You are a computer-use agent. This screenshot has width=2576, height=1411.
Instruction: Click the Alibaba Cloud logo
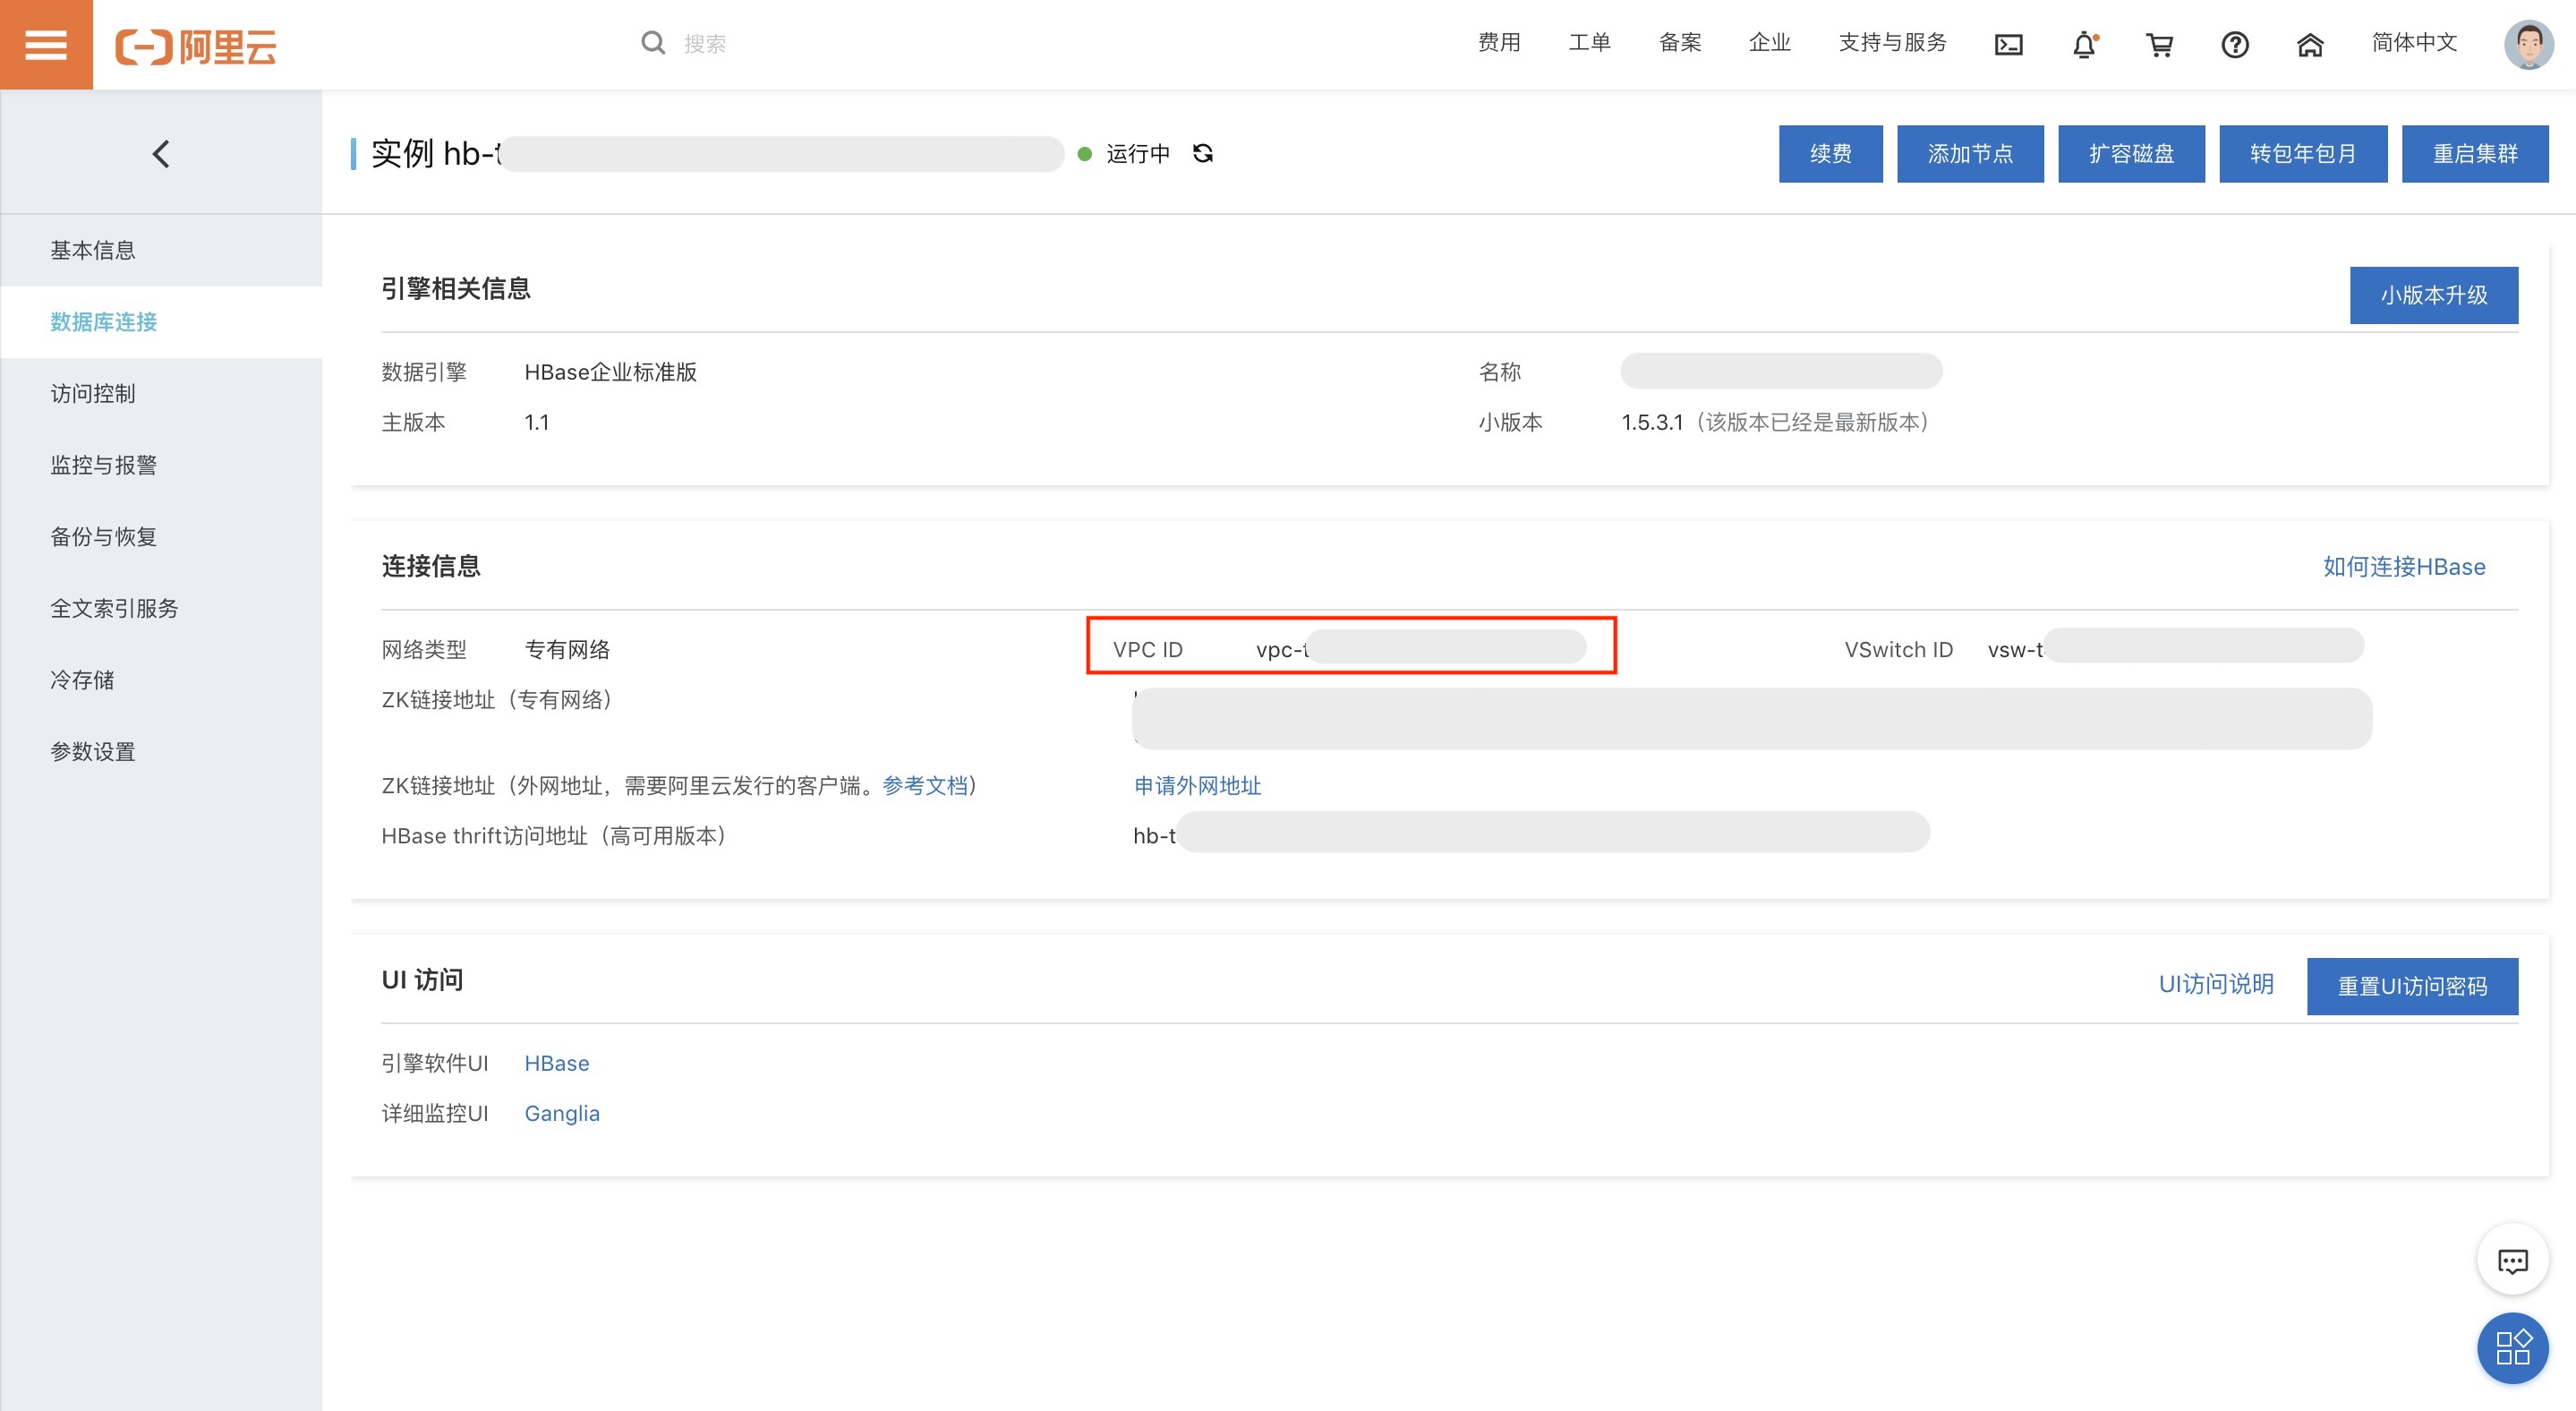coord(196,46)
